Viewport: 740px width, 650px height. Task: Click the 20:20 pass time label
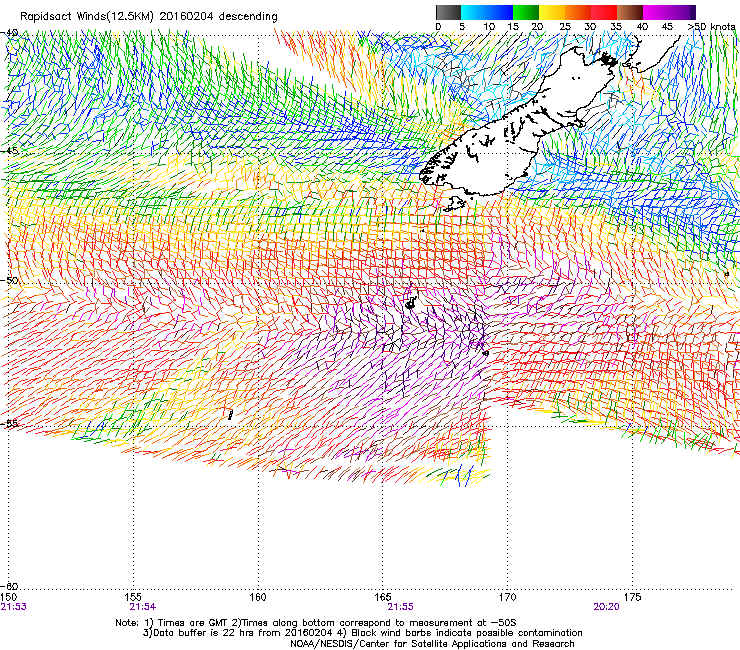pyautogui.click(x=606, y=607)
